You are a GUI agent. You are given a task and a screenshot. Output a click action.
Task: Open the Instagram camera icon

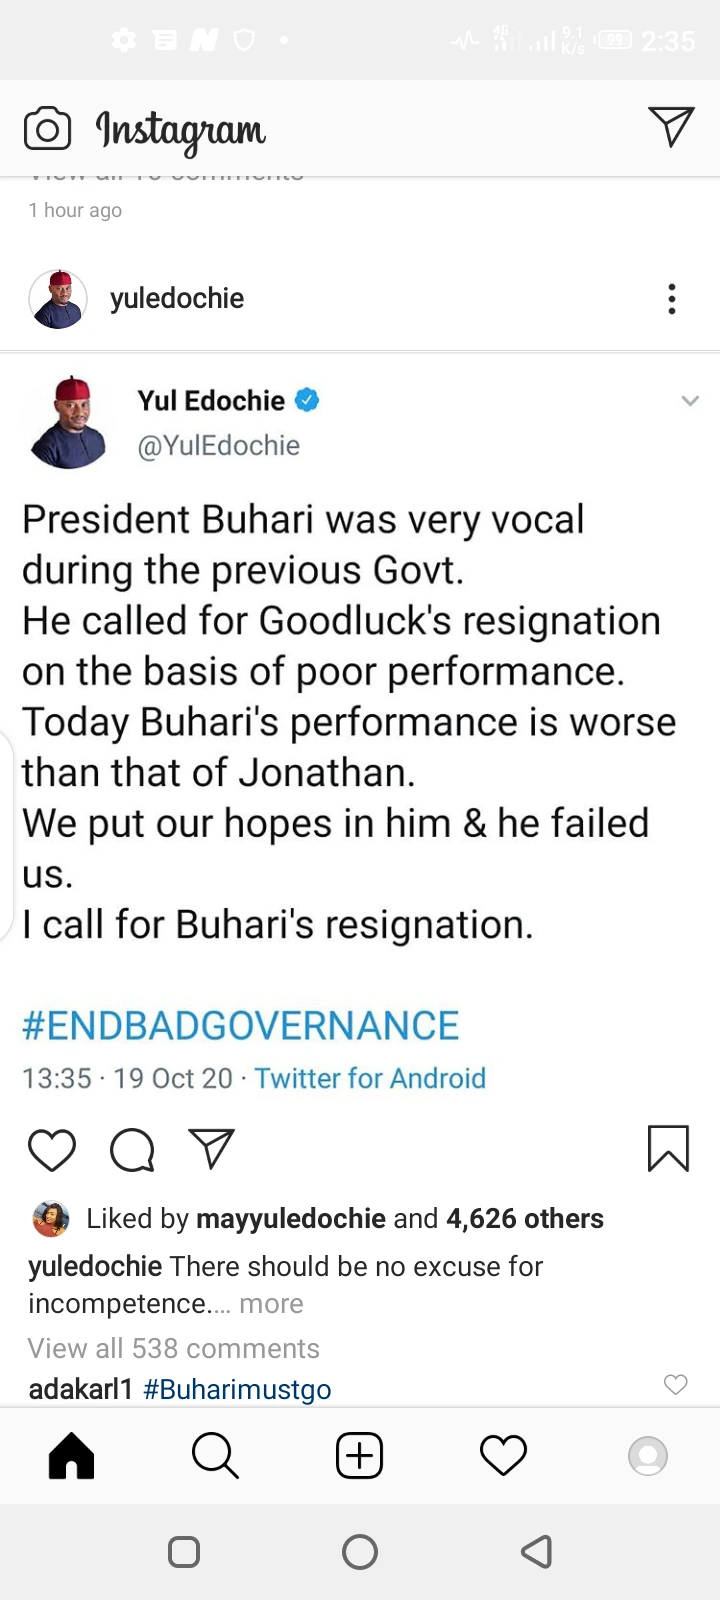tap(47, 129)
